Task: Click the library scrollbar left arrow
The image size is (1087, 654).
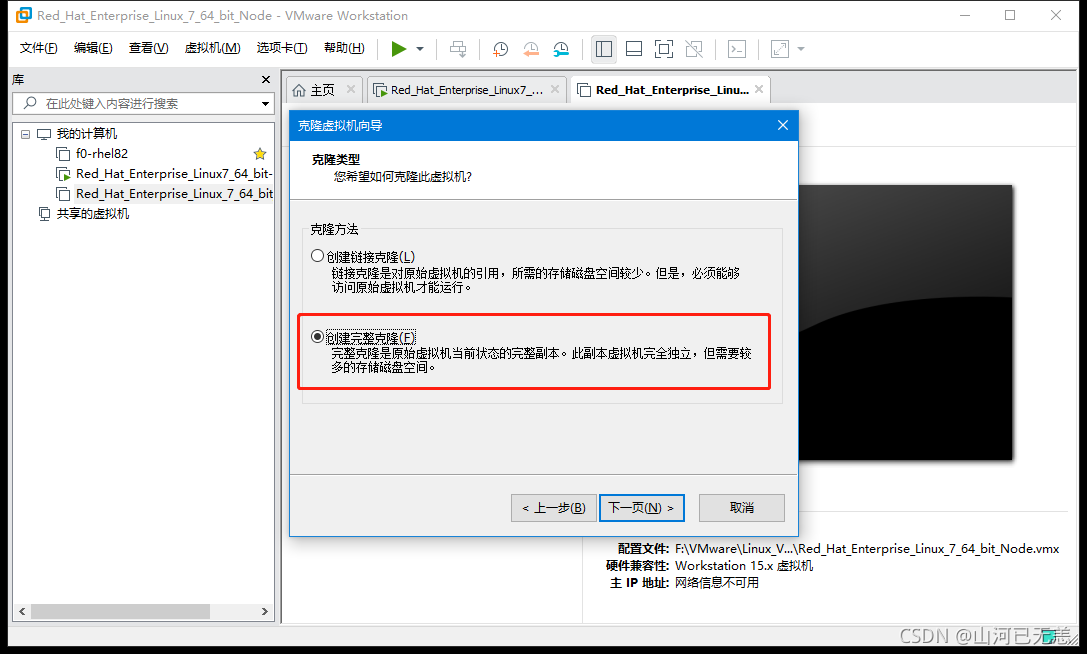Action: click(x=22, y=612)
